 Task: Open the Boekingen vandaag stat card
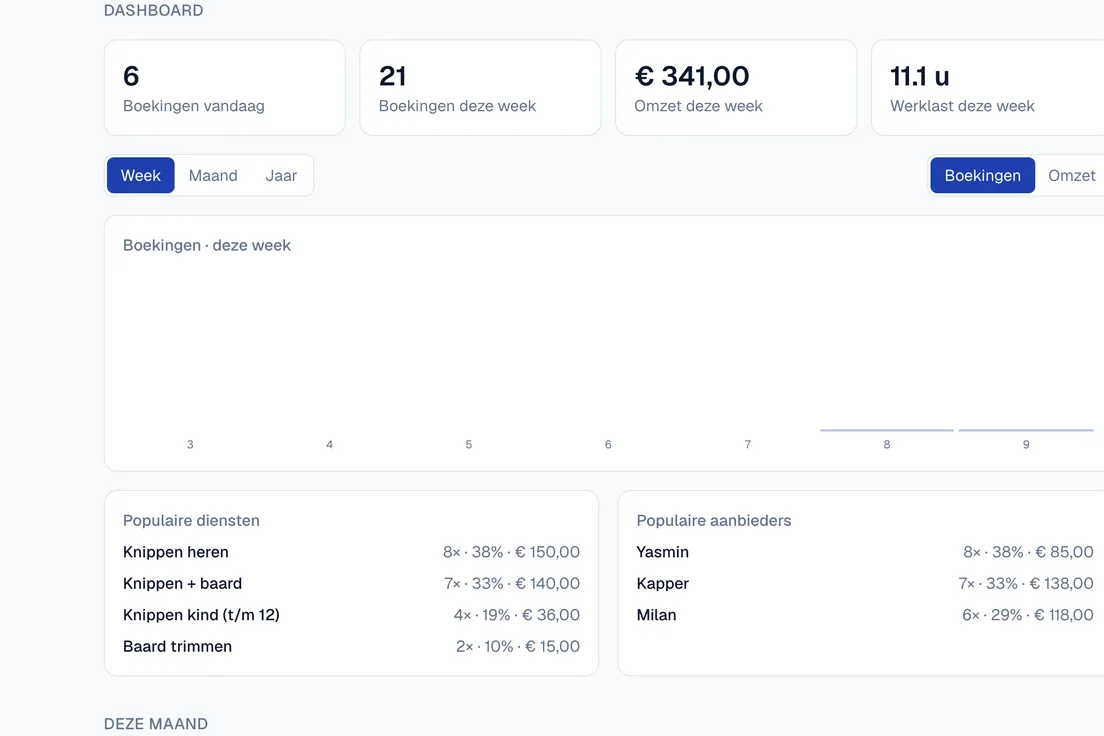(x=225, y=87)
